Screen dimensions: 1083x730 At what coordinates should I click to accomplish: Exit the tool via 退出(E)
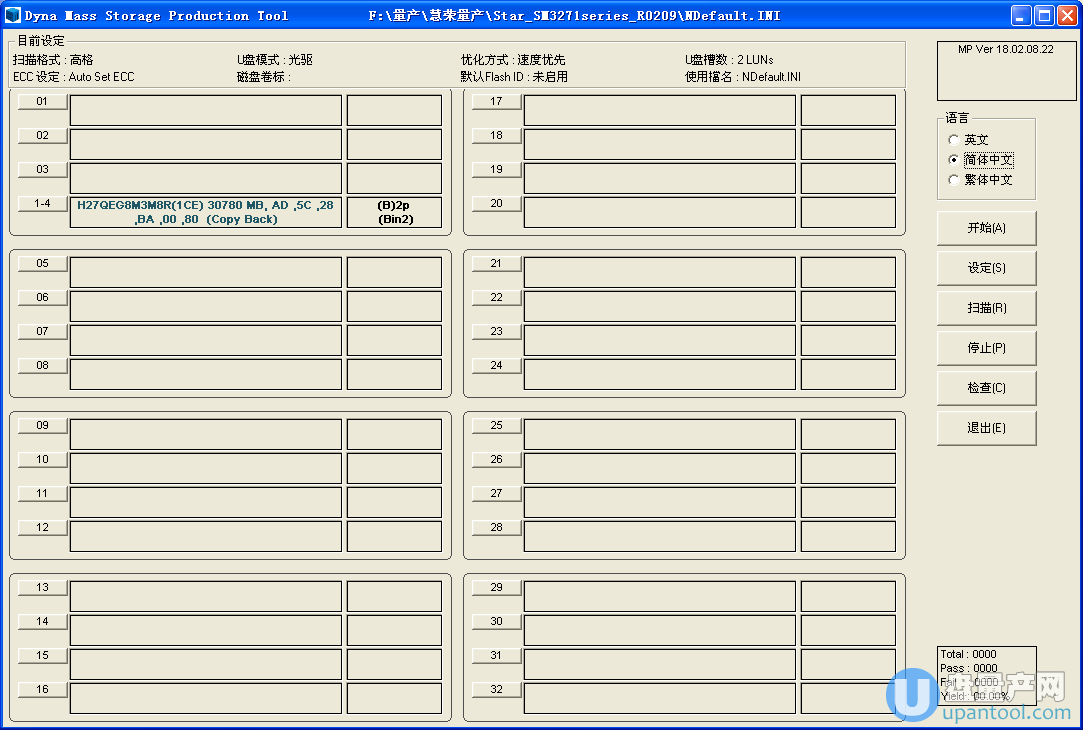point(986,428)
